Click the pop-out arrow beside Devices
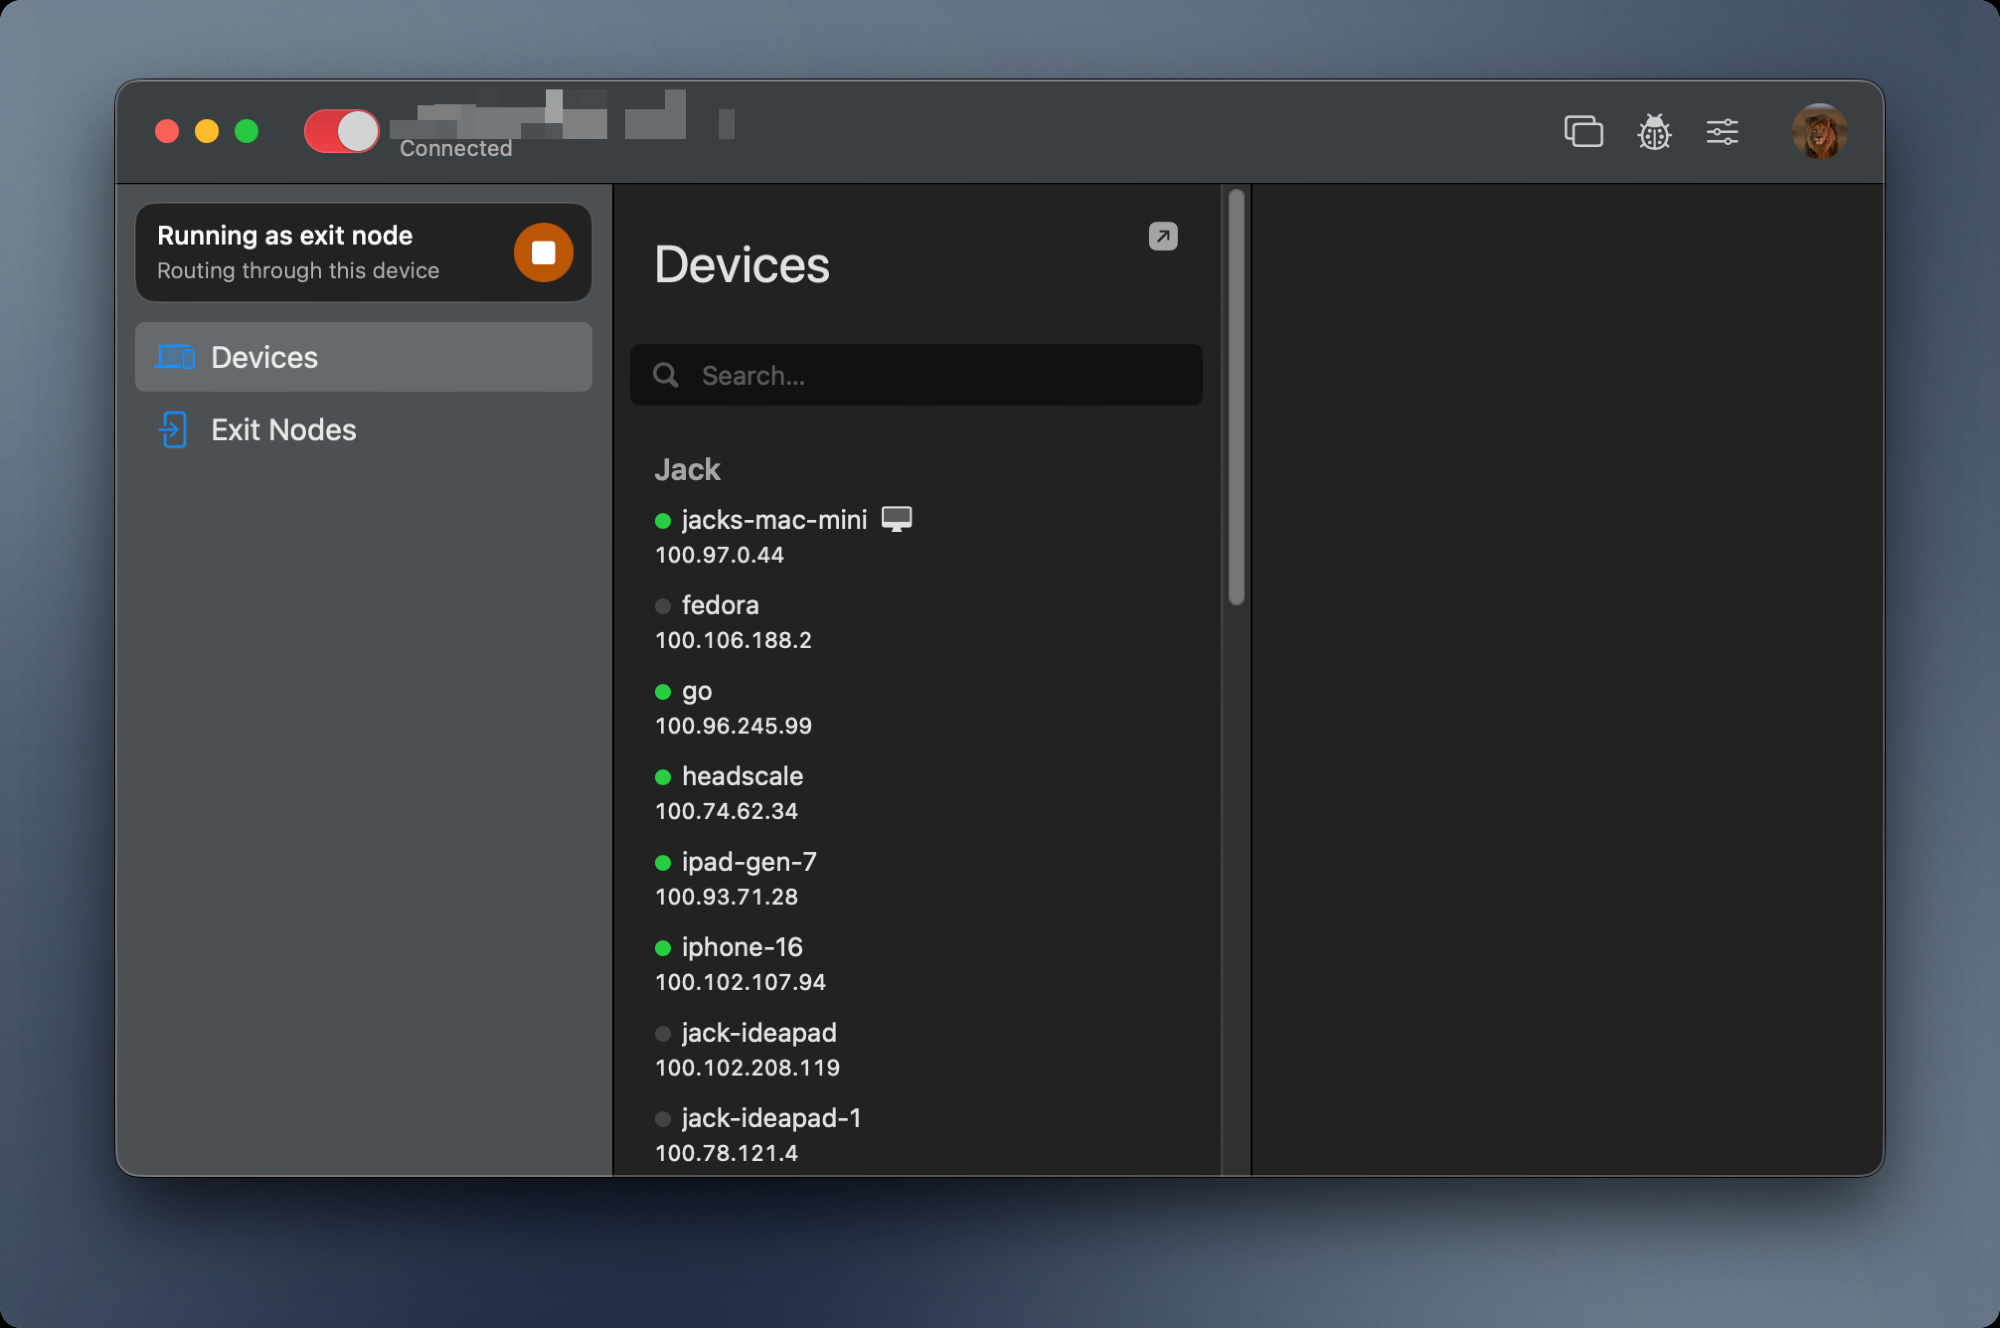The height and width of the screenshot is (1328, 2000). click(1162, 236)
